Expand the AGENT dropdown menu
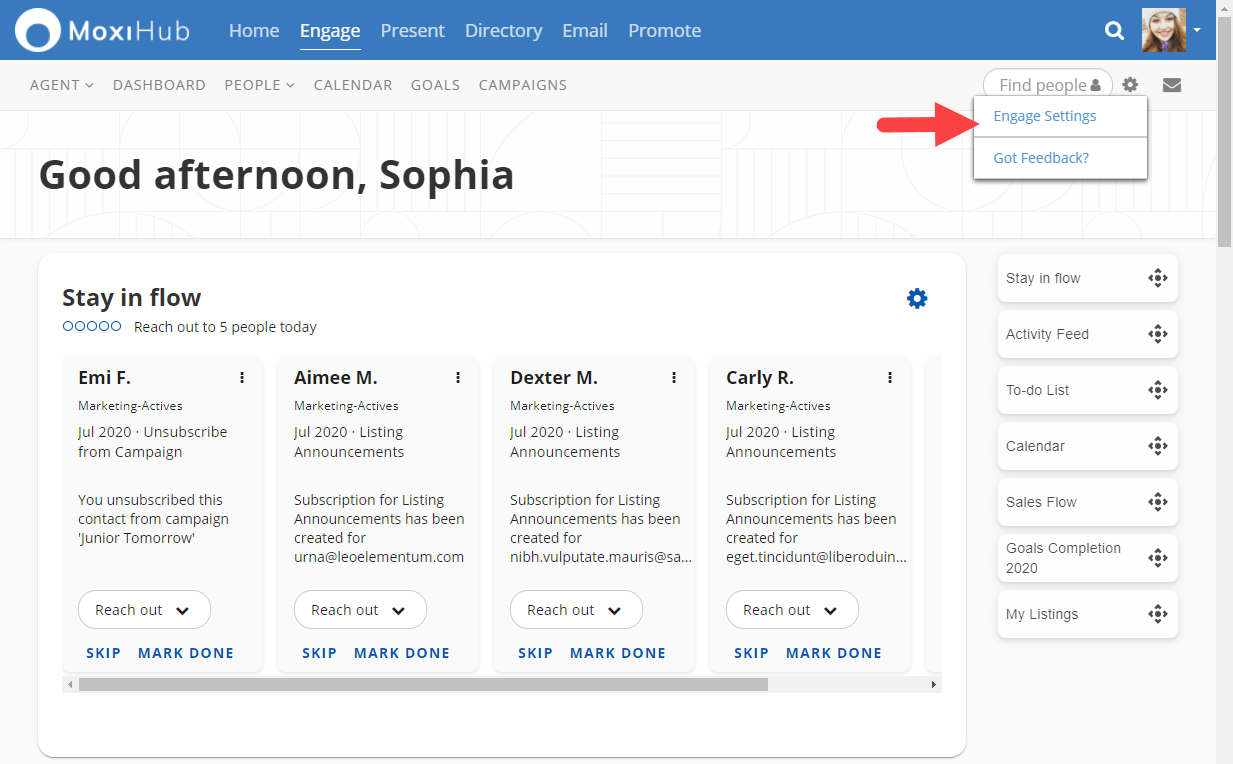Image resolution: width=1233 pixels, height=764 pixels. click(x=62, y=85)
